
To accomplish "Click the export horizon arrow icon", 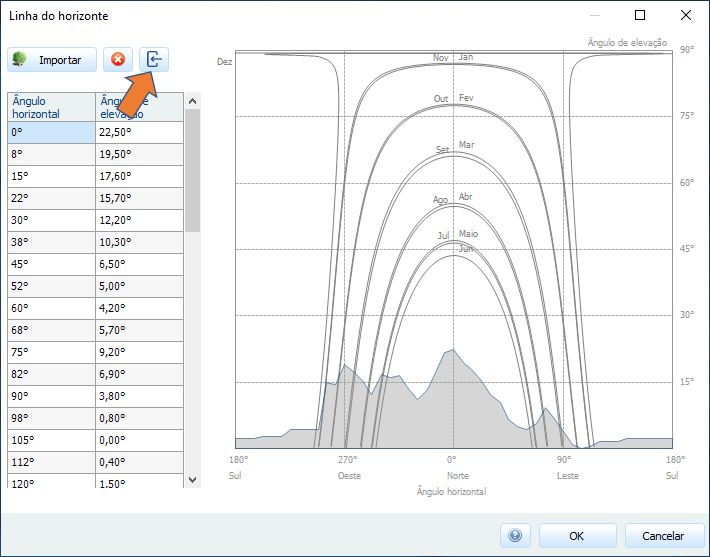I will 154,60.
